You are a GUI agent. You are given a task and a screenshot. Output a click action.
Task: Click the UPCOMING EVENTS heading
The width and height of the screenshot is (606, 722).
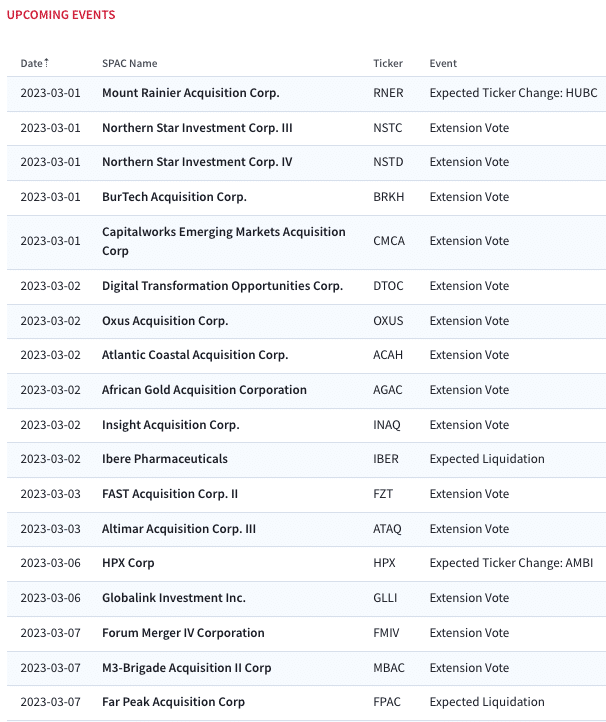[x=61, y=15]
